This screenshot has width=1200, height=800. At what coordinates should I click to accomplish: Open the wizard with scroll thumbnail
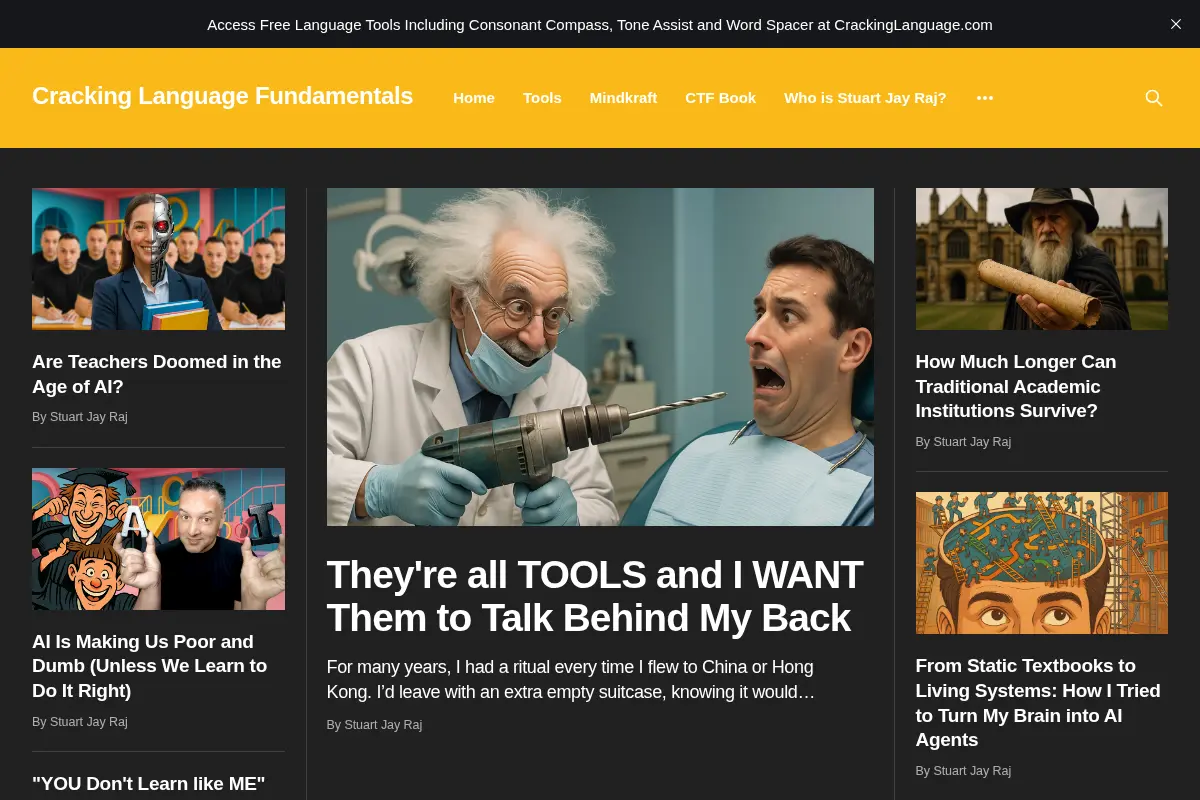1042,259
